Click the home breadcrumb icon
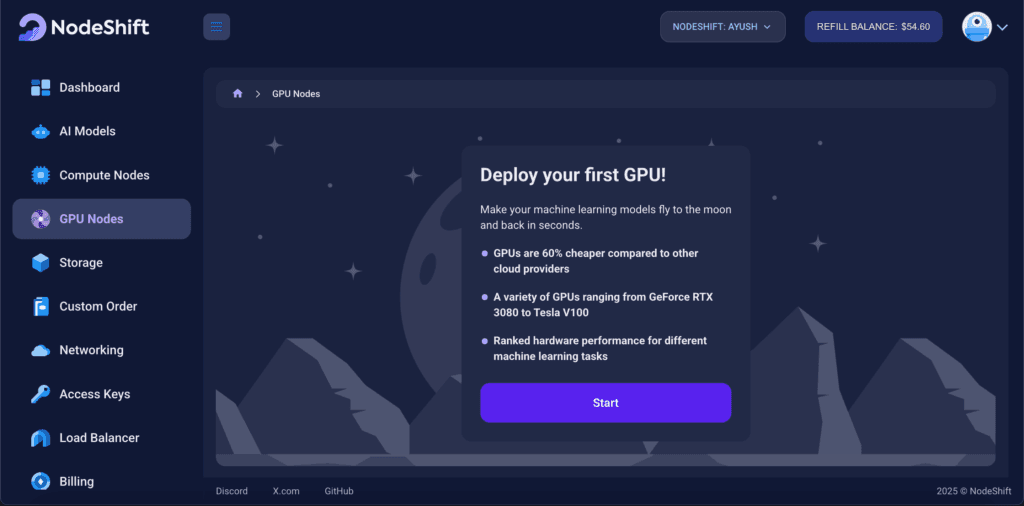Viewport: 1024px width, 506px height. pyautogui.click(x=238, y=93)
